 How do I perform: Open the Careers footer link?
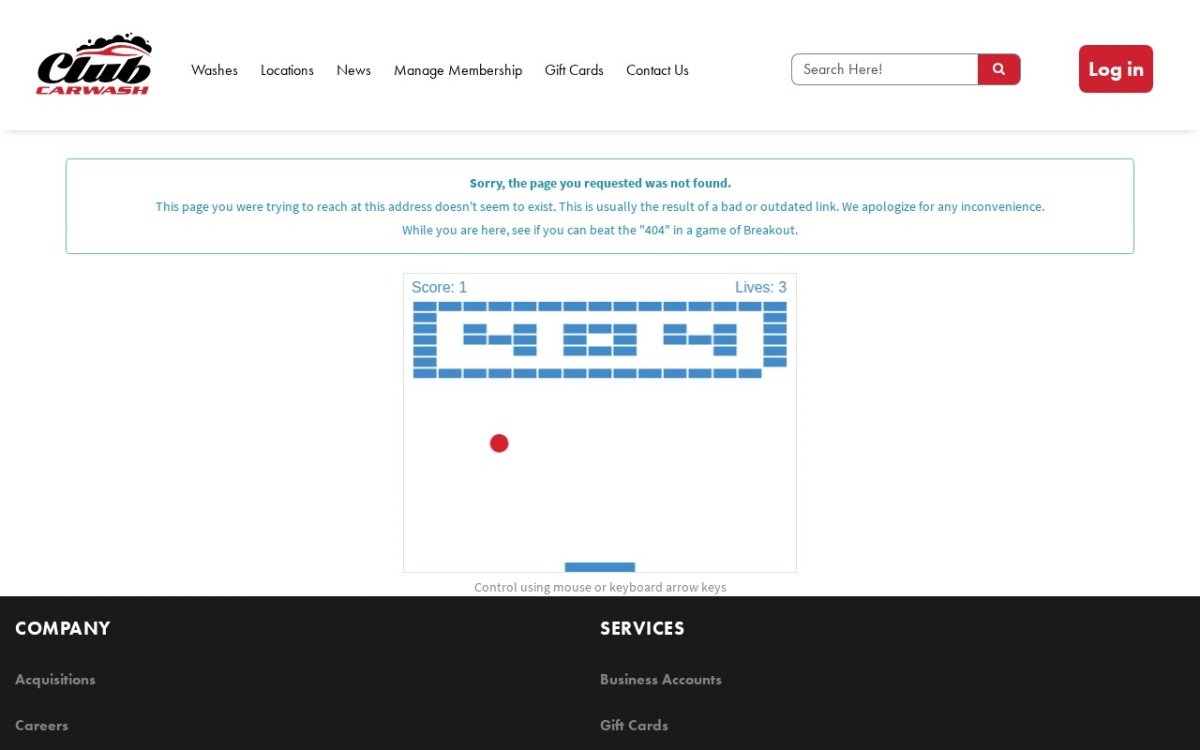pos(42,725)
